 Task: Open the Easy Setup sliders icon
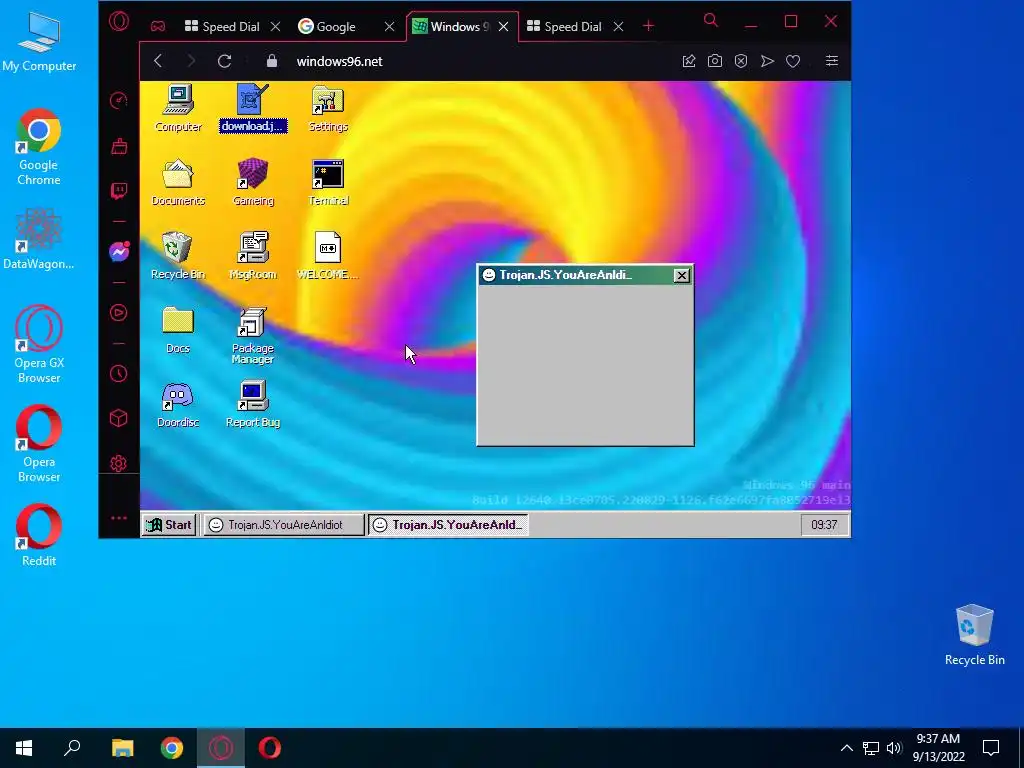[x=831, y=61]
